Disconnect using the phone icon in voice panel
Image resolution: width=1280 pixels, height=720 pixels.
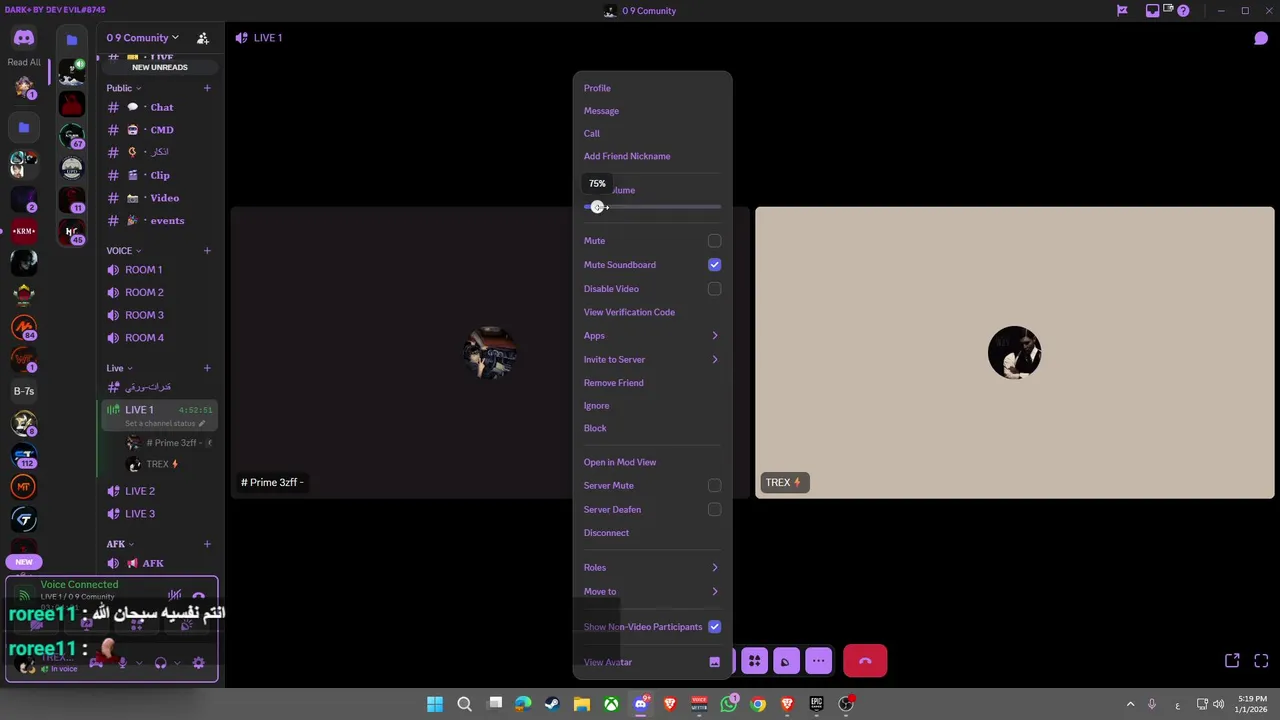click(x=198, y=596)
